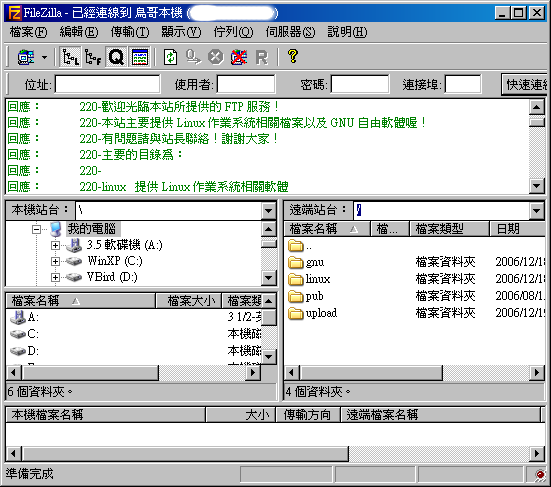The height and width of the screenshot is (487, 551).
Task: Click the red status indicator icon
Action: tap(539, 474)
